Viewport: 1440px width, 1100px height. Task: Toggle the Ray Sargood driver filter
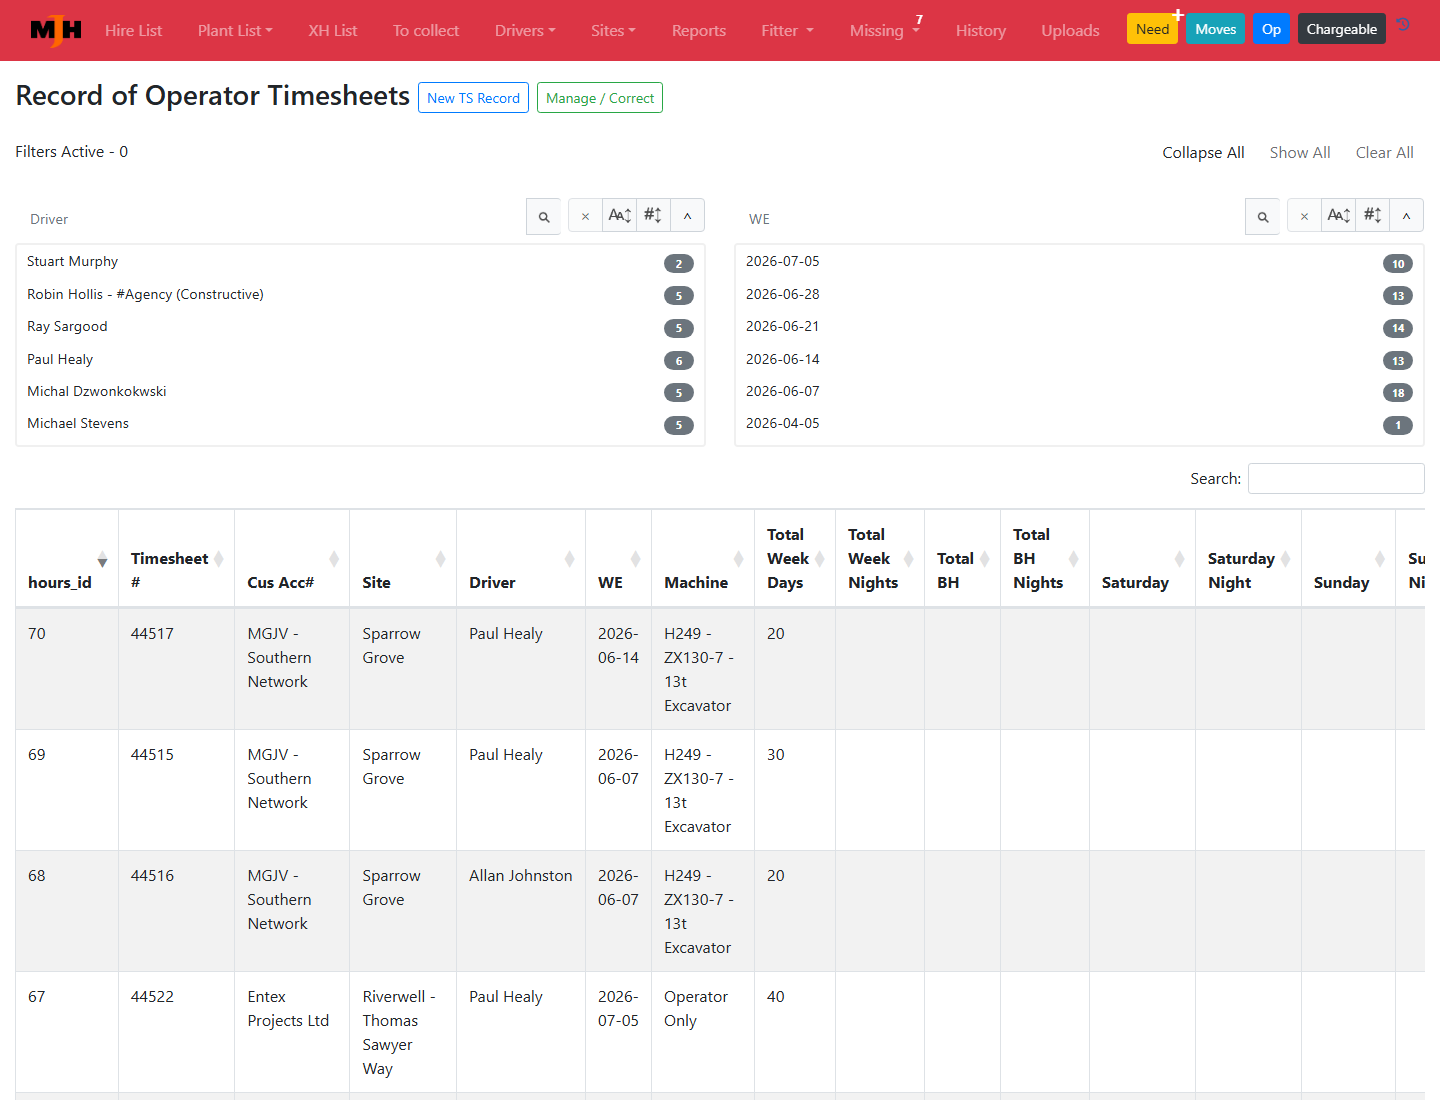tap(360, 327)
